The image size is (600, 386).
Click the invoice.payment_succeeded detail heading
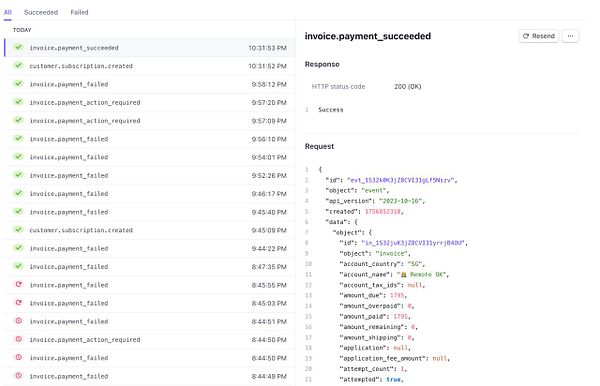point(368,36)
